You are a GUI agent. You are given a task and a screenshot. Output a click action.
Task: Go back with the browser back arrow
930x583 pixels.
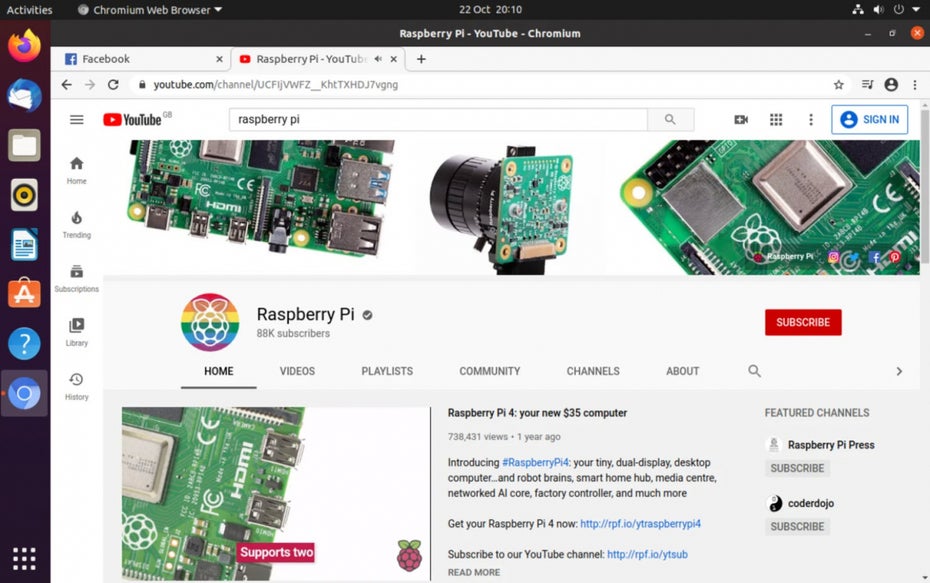click(x=66, y=85)
